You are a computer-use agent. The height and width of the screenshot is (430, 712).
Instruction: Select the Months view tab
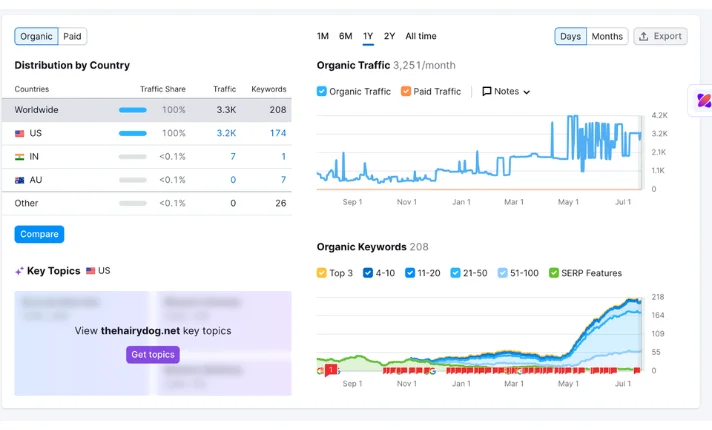tap(607, 36)
